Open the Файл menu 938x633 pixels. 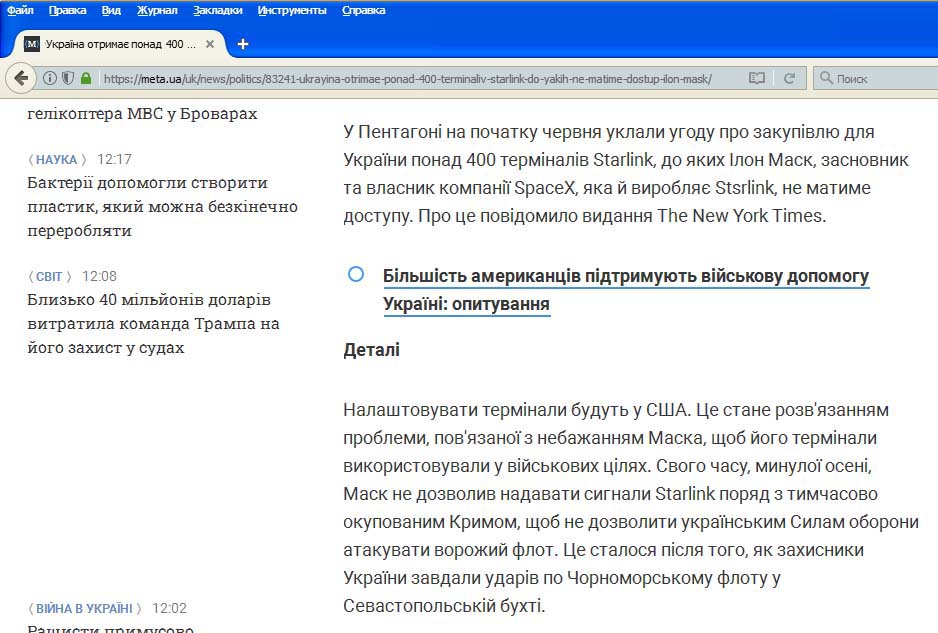tap(20, 10)
